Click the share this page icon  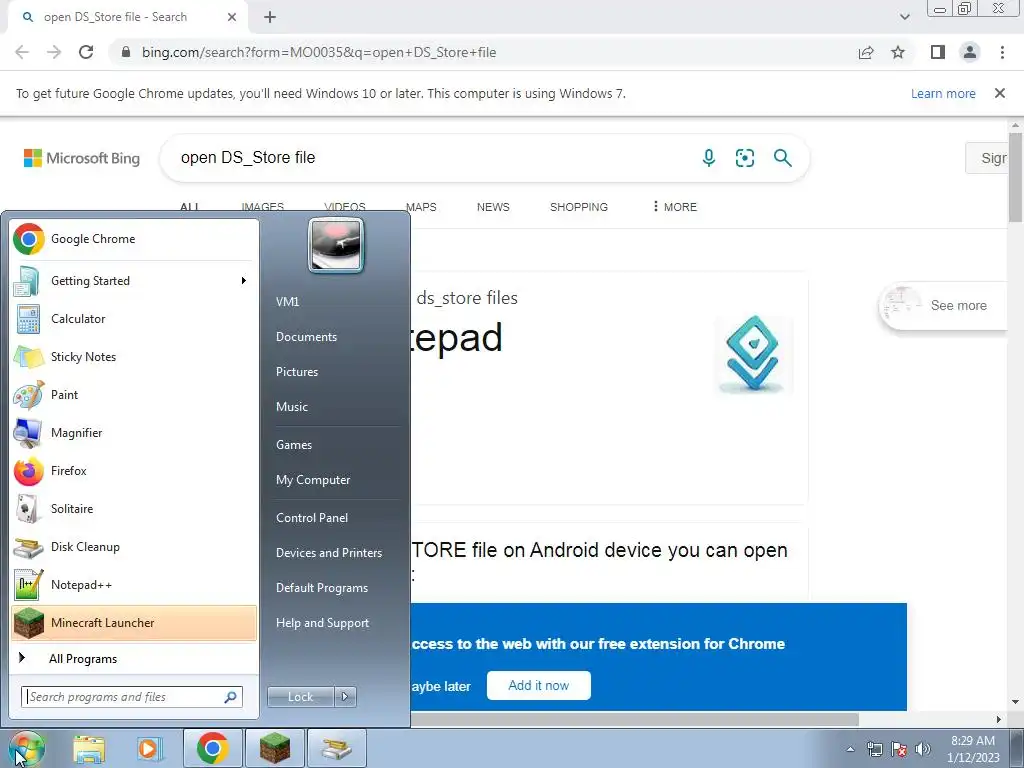pyautogui.click(x=866, y=52)
